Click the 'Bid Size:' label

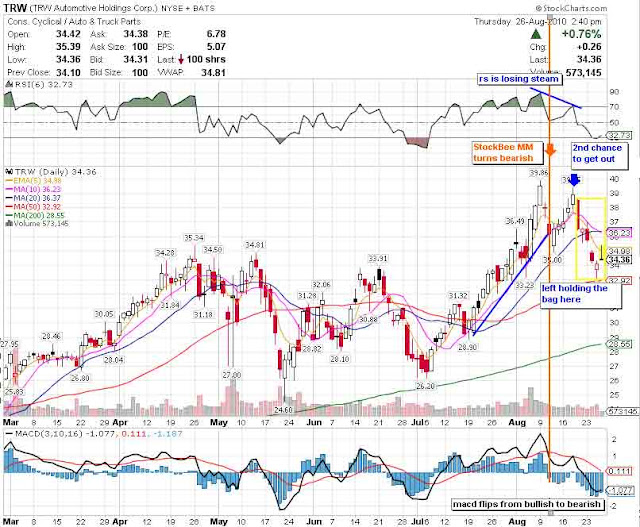click(106, 73)
